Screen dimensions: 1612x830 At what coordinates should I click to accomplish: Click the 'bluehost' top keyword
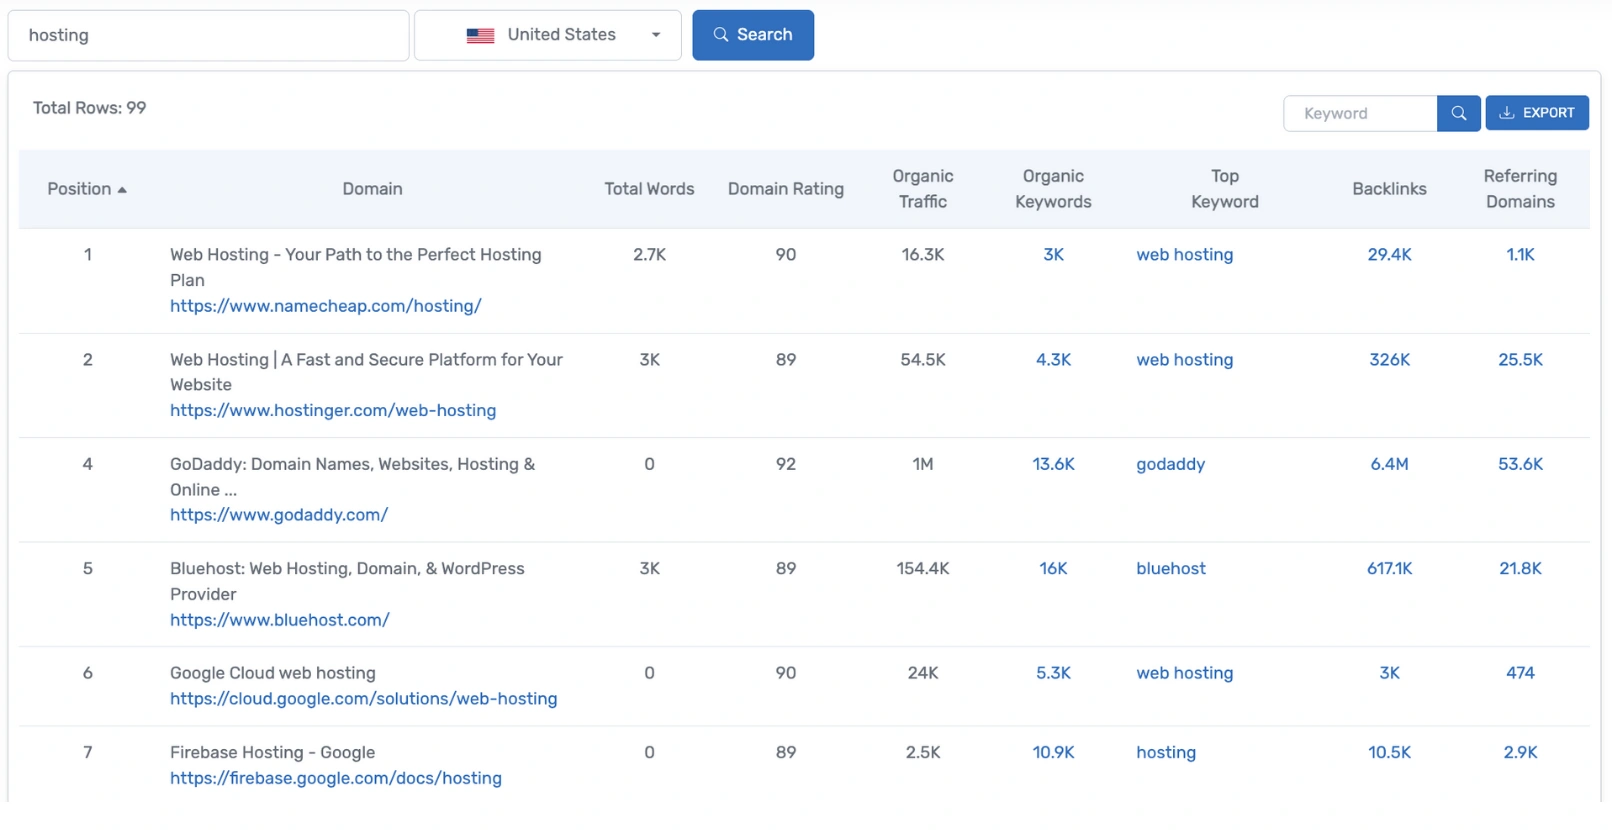pyautogui.click(x=1171, y=569)
